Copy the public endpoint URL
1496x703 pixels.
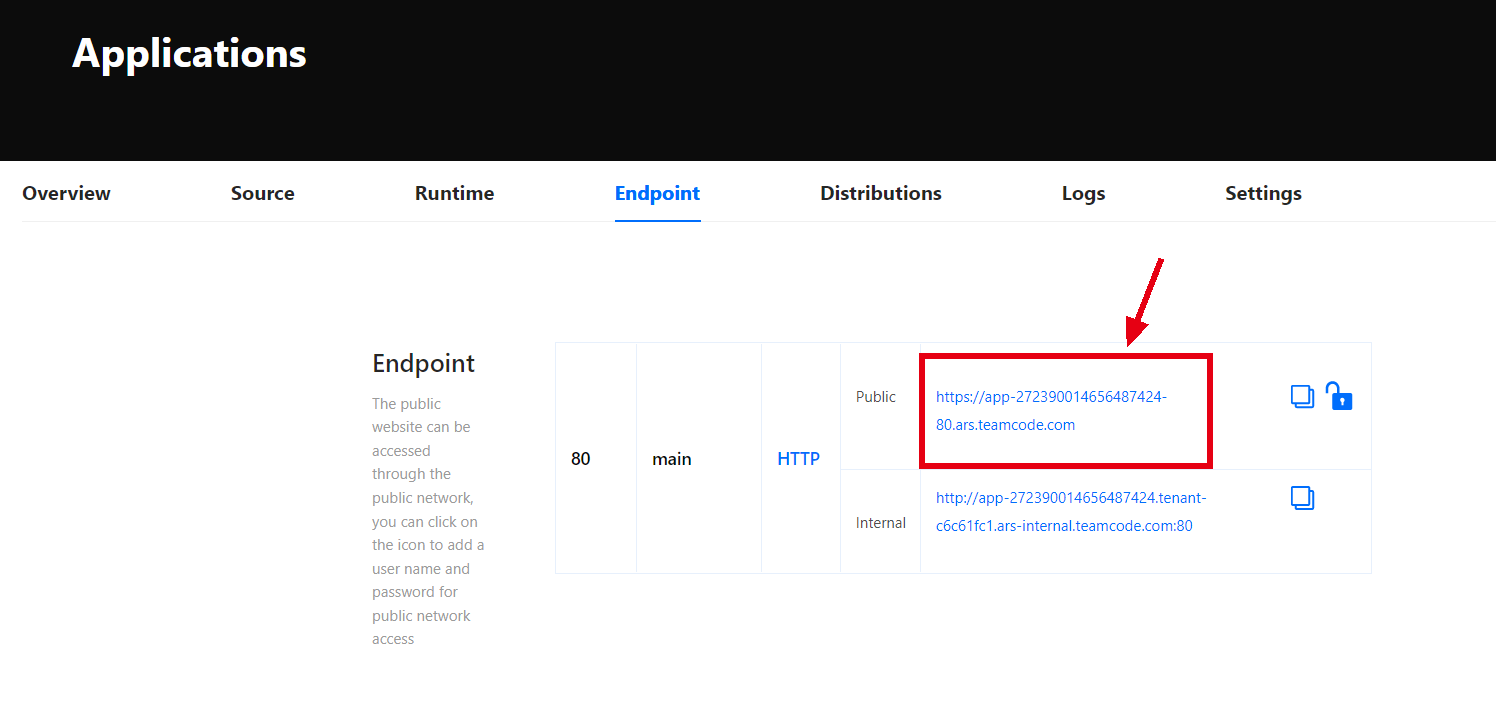pyautogui.click(x=1302, y=396)
